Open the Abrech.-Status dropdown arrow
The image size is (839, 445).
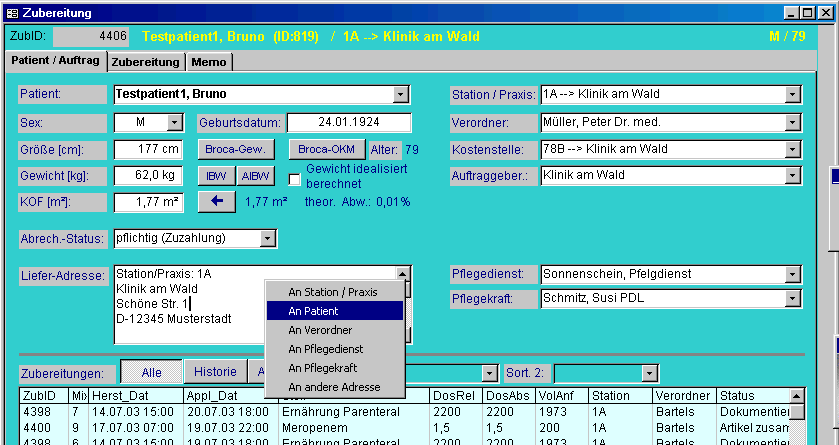[267, 239]
